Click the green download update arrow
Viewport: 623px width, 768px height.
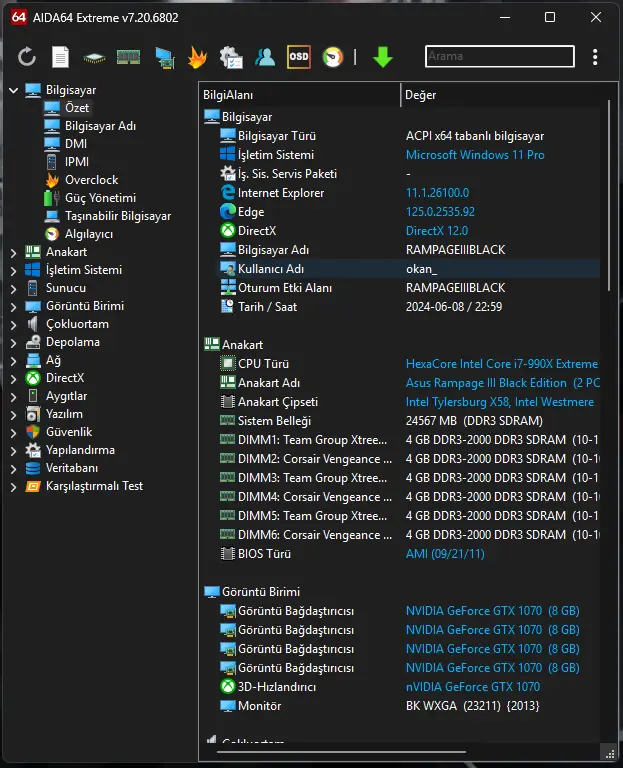(x=383, y=57)
